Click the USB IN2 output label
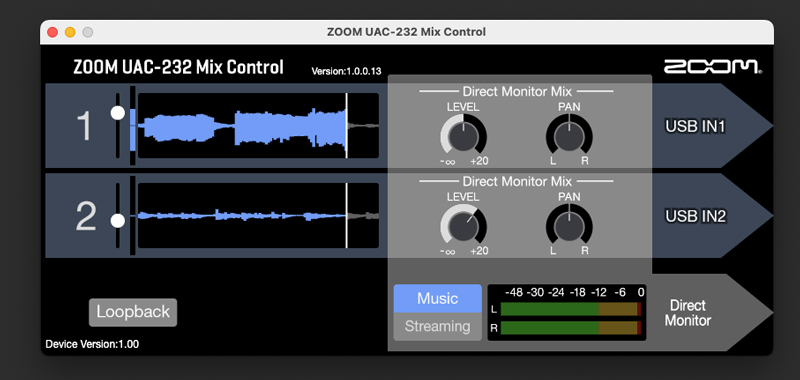This screenshot has width=800, height=380. tap(695, 216)
